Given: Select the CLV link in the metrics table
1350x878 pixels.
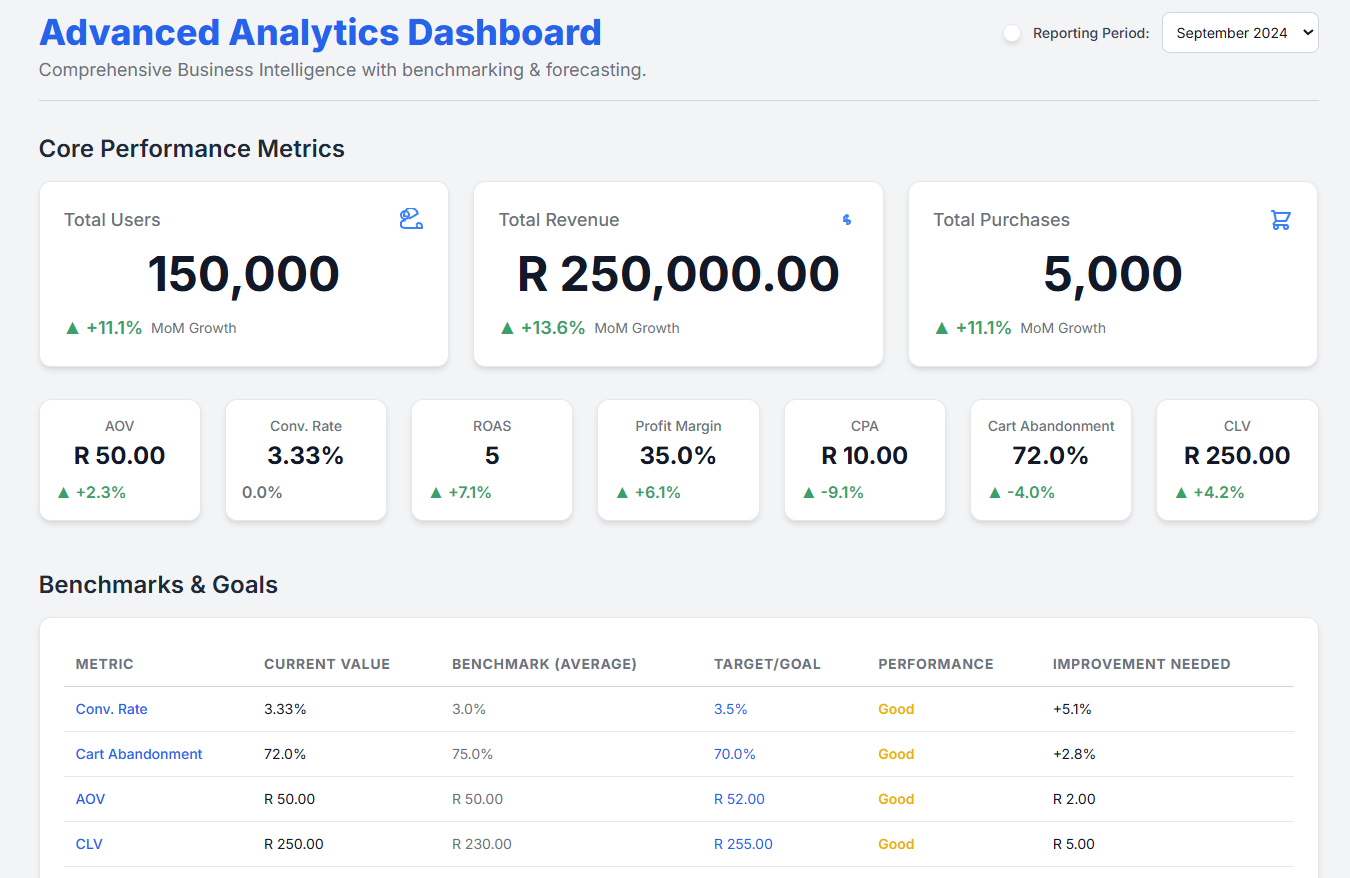Looking at the screenshot, I should click(x=89, y=844).
